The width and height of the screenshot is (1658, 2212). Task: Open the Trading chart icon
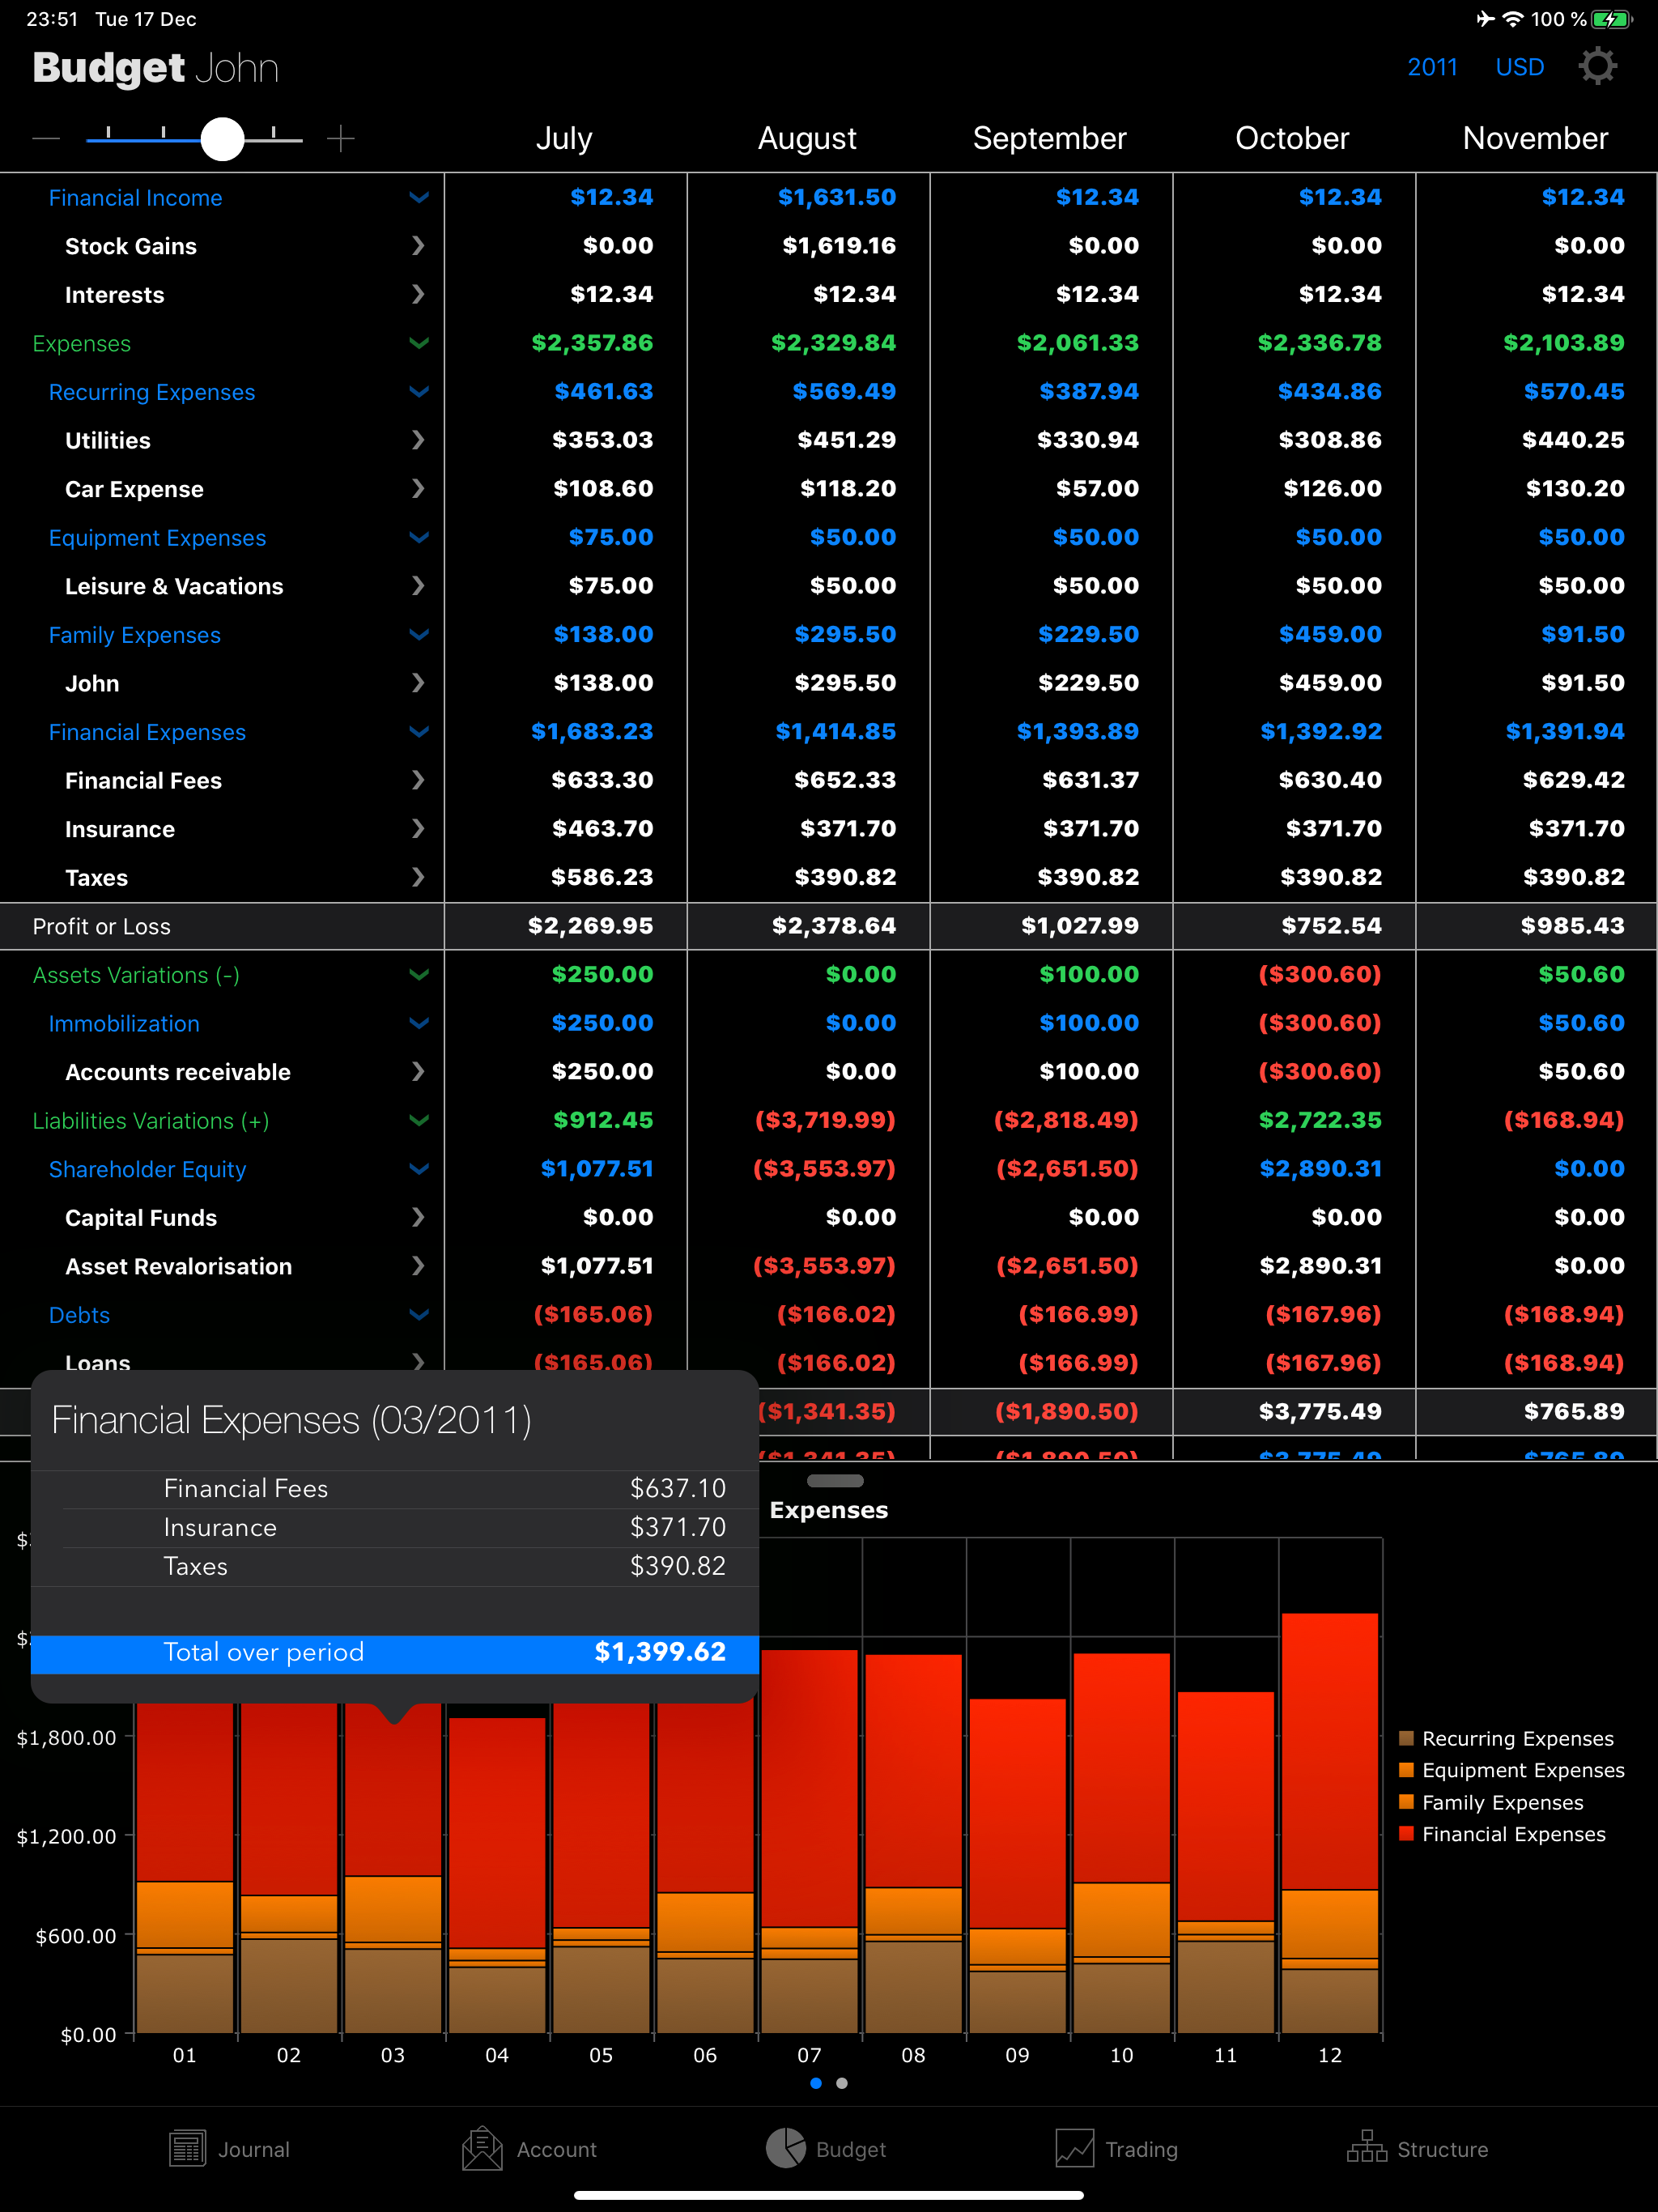pos(1074,2148)
